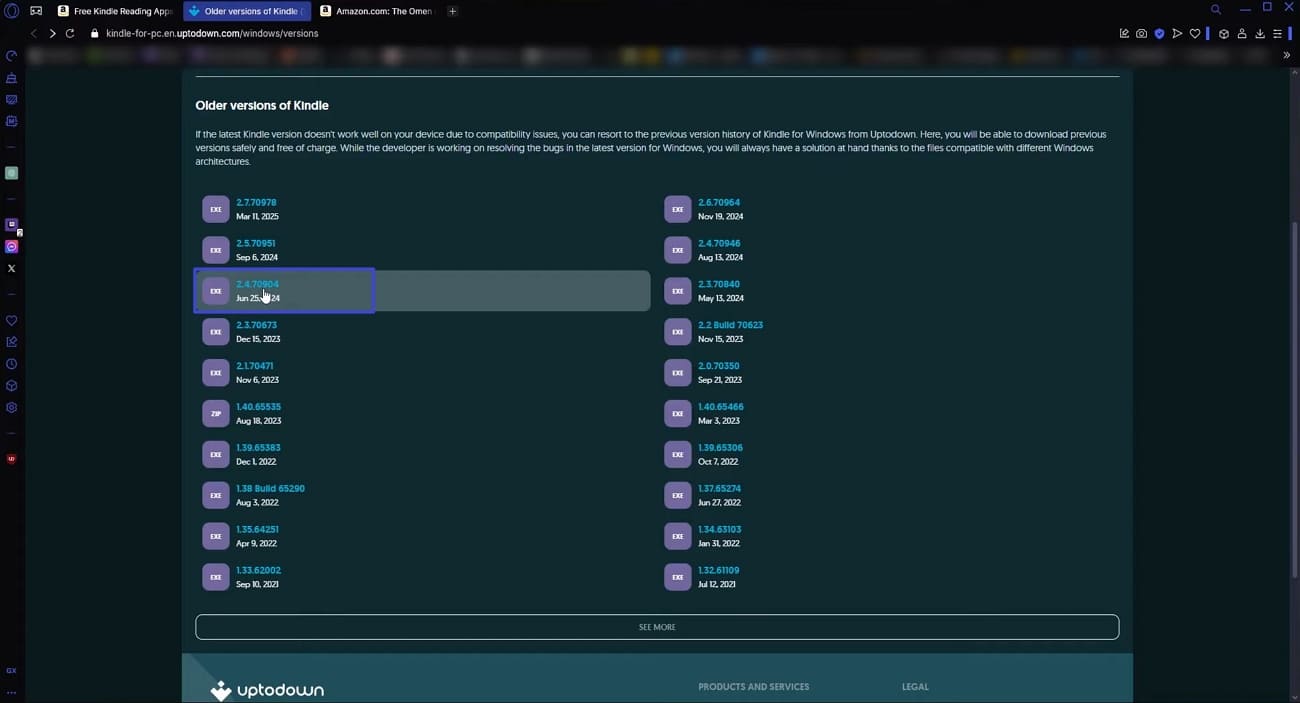Viewport: 1300px width, 703px height.
Task: Open version 2.7.70978 download link
Action: [256, 202]
